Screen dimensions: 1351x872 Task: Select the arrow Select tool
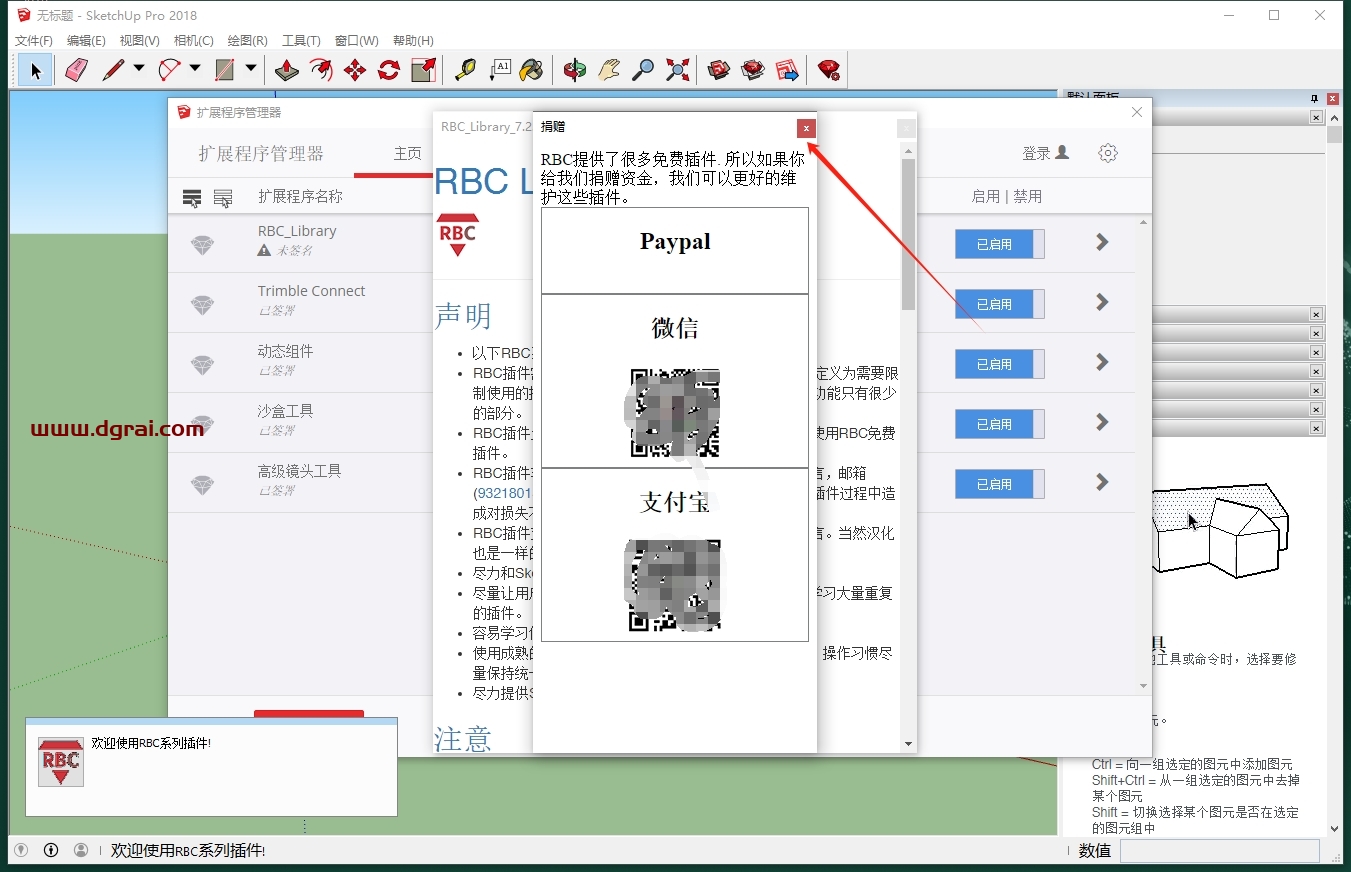36,70
